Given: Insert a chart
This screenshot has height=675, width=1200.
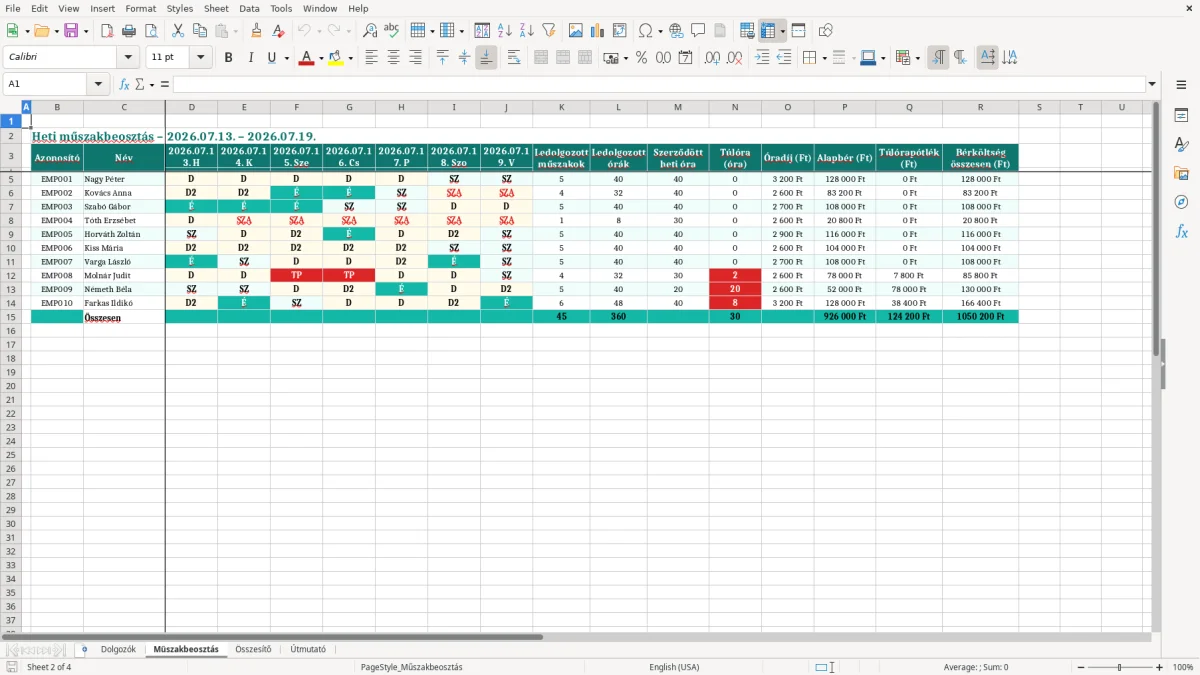Looking at the screenshot, I should 598,31.
